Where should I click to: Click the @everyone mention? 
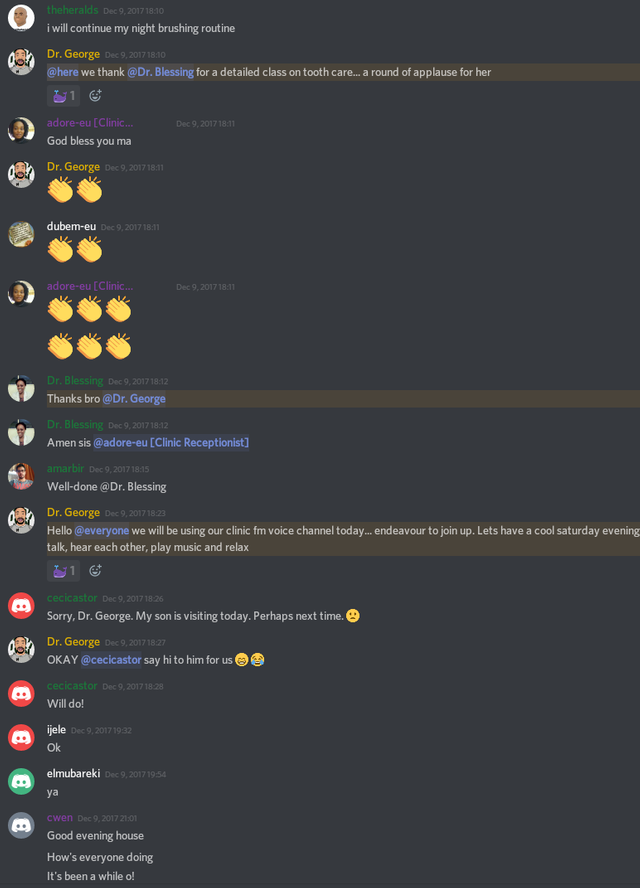click(102, 531)
